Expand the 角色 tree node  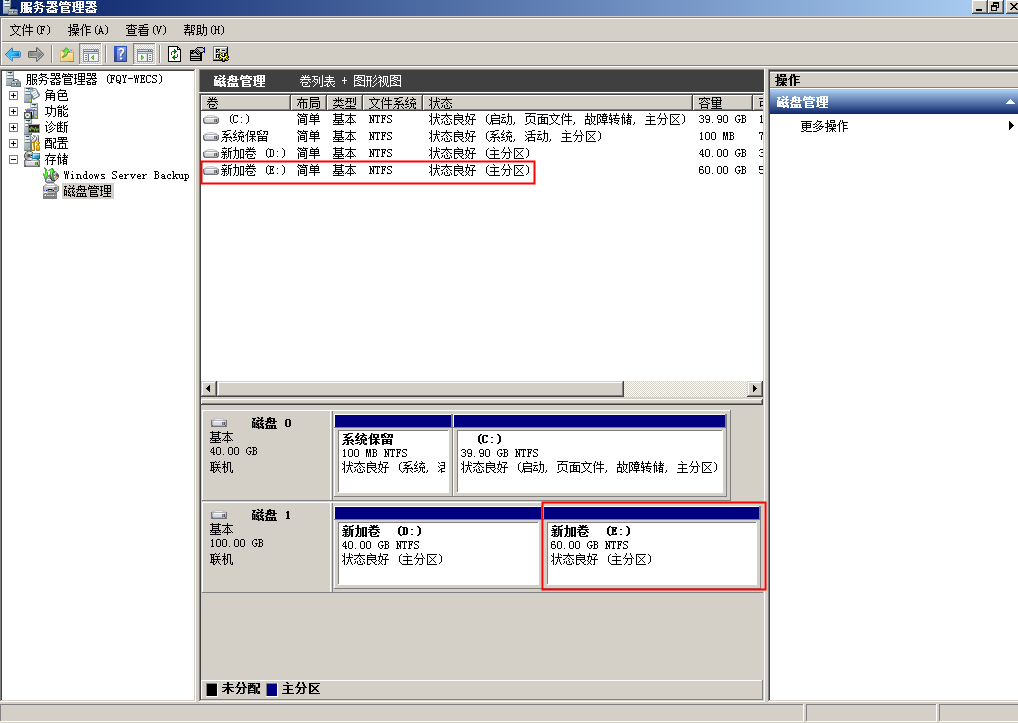13,96
